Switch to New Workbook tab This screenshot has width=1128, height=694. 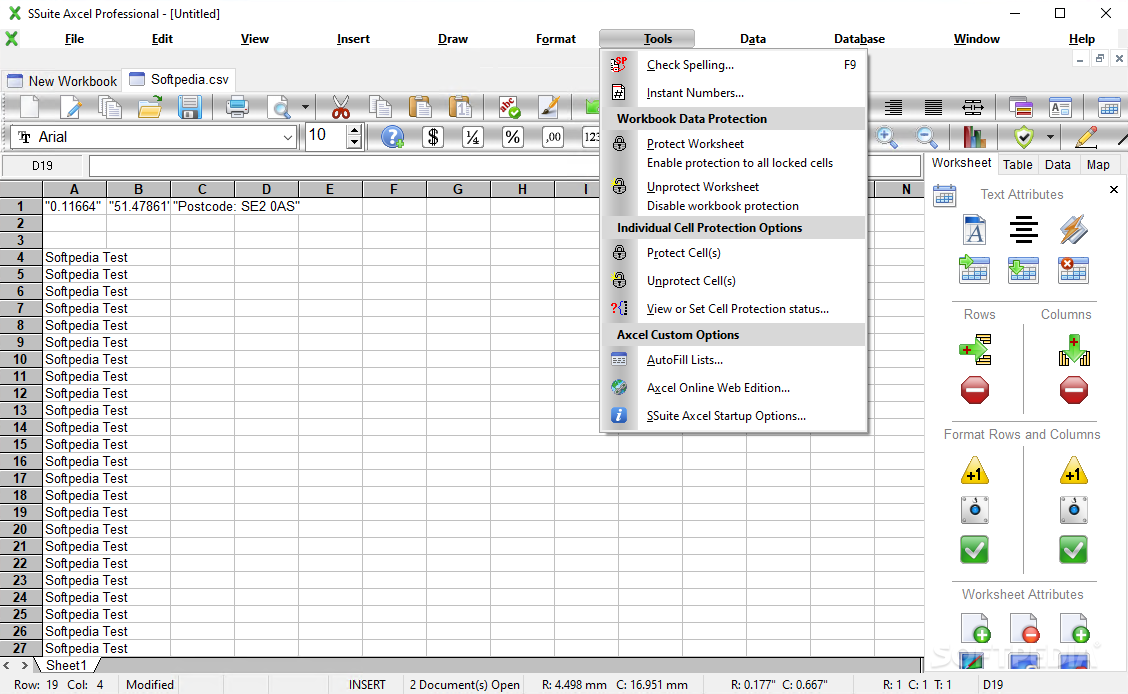tap(62, 81)
